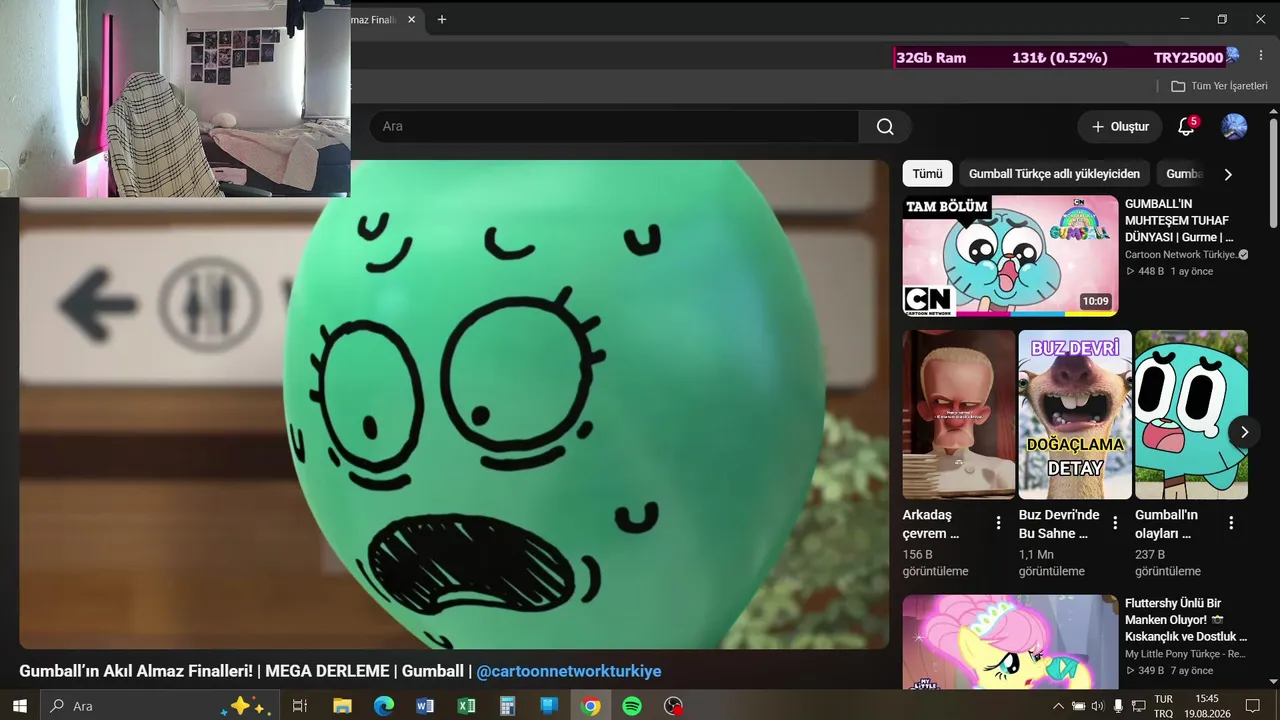Open options menu for Buz Devri'nde short

[1115, 523]
